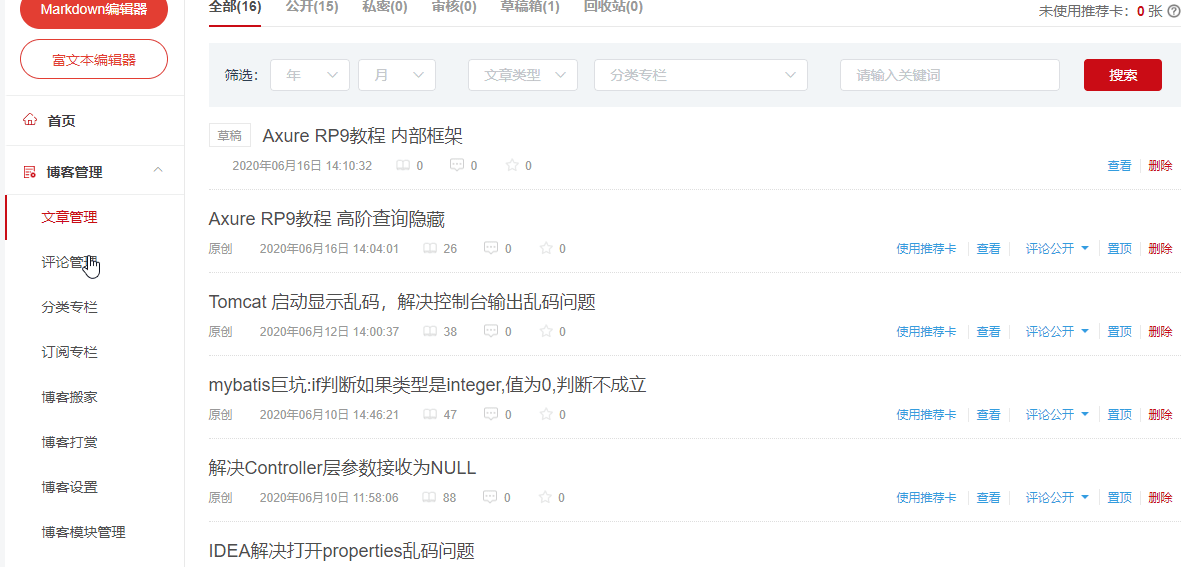Switch to the 全部(16) tab
The image size is (1204, 567).
click(235, 7)
